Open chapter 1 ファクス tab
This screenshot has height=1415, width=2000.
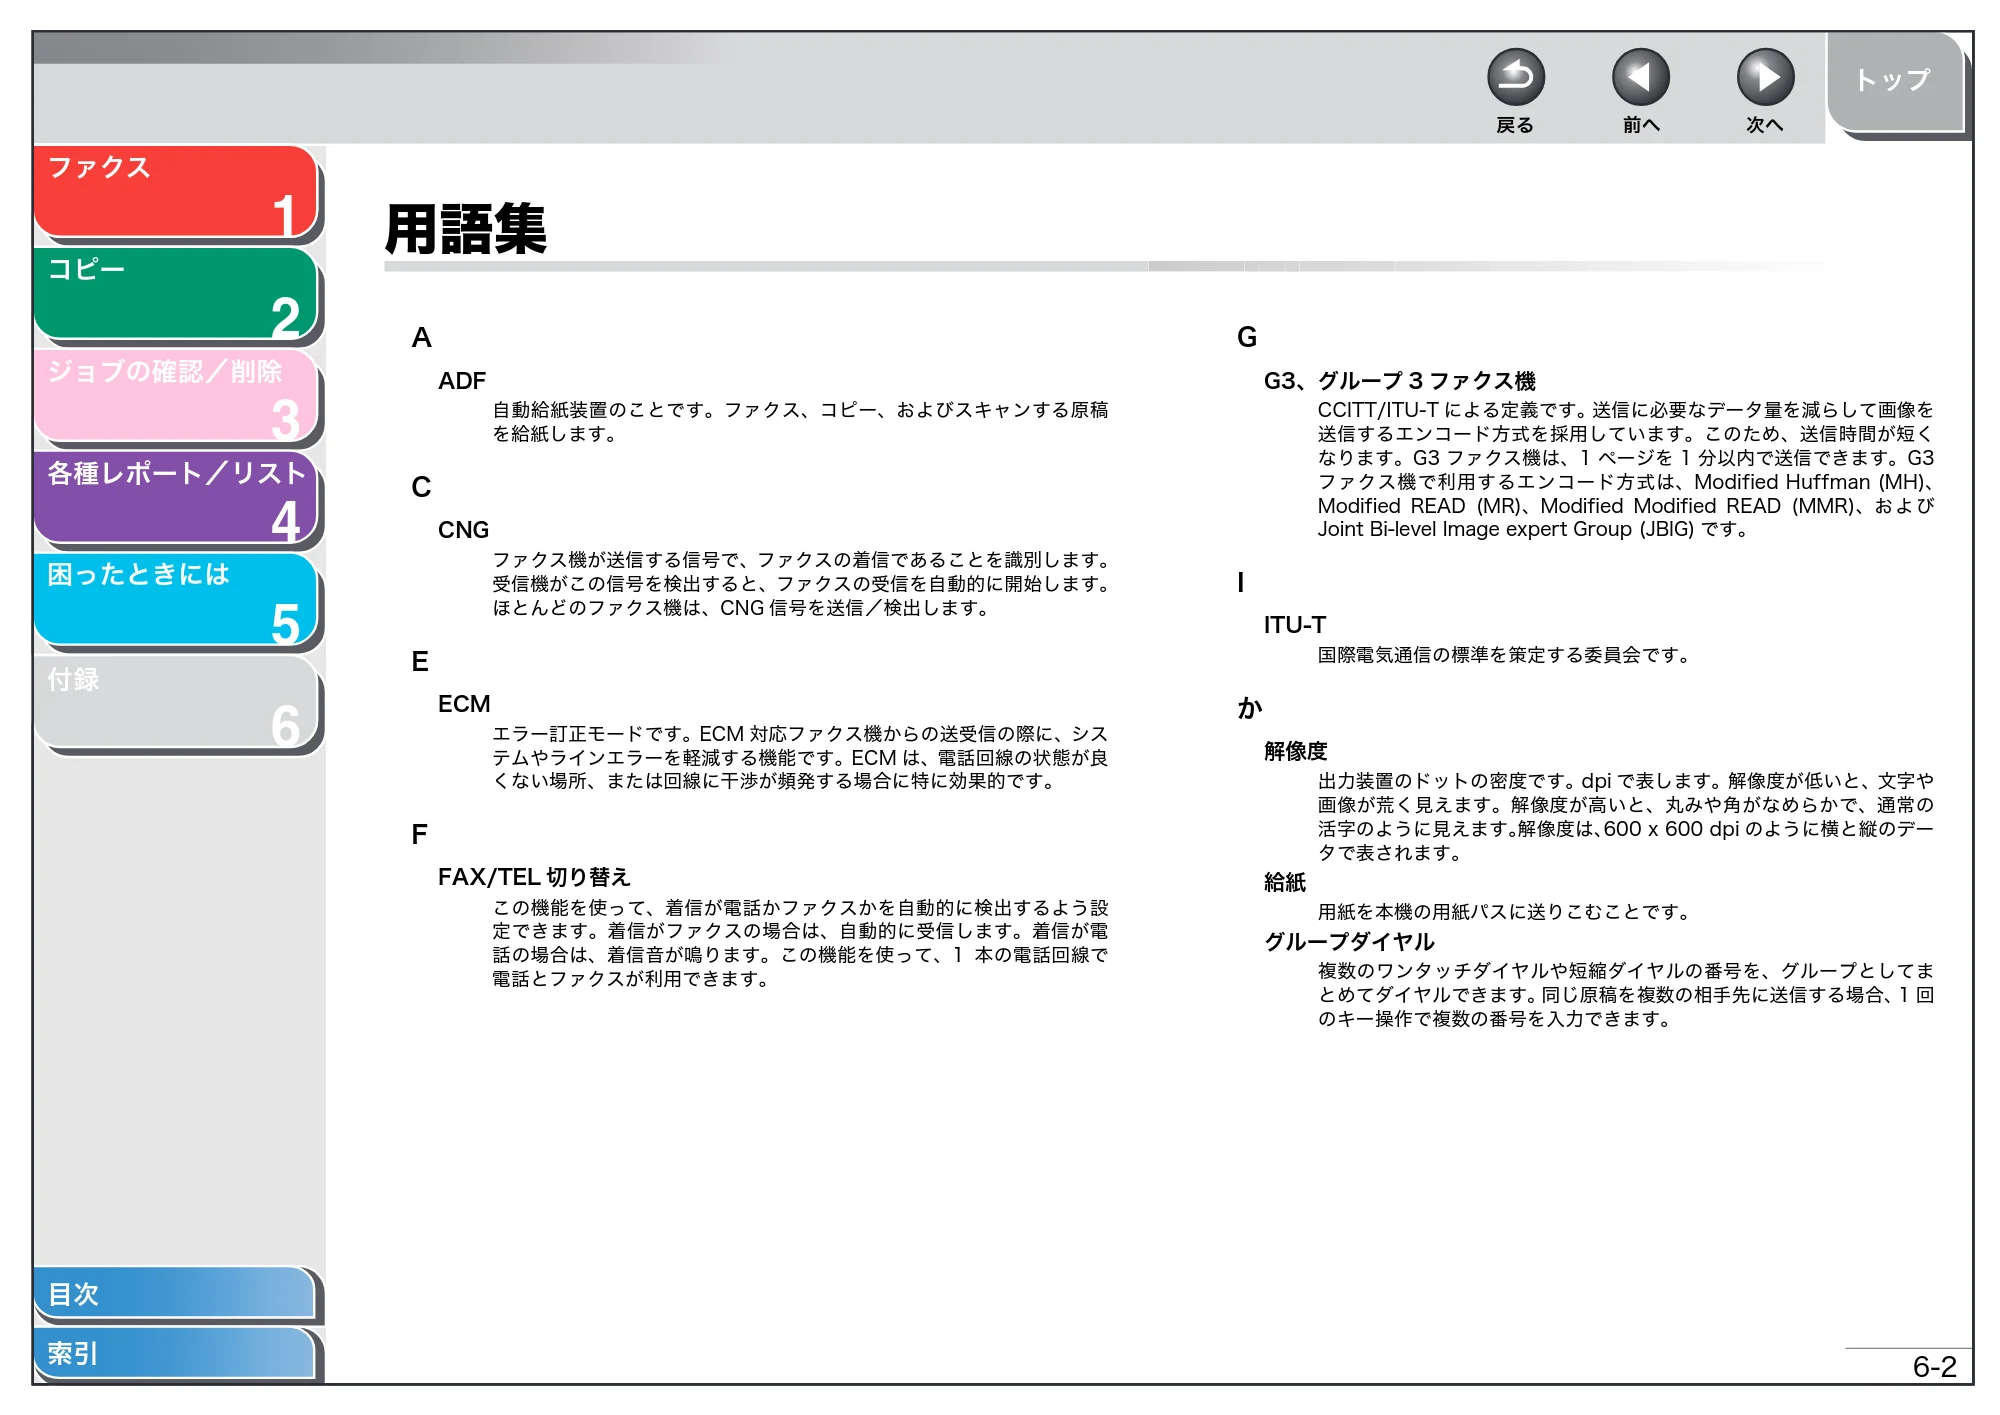pyautogui.click(x=176, y=192)
